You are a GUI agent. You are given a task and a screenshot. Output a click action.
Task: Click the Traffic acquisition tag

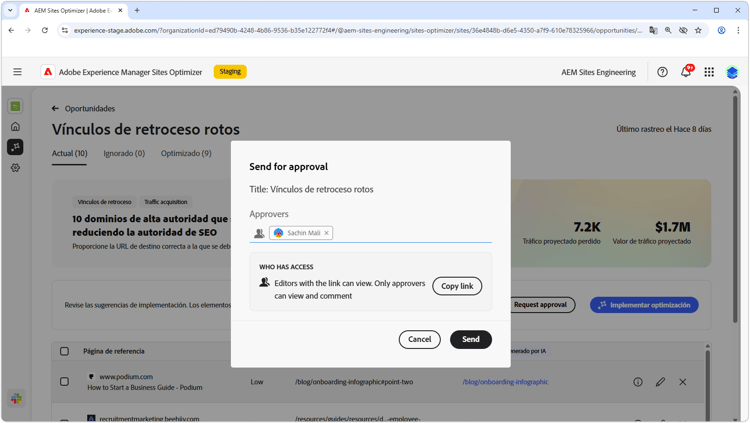[166, 202]
